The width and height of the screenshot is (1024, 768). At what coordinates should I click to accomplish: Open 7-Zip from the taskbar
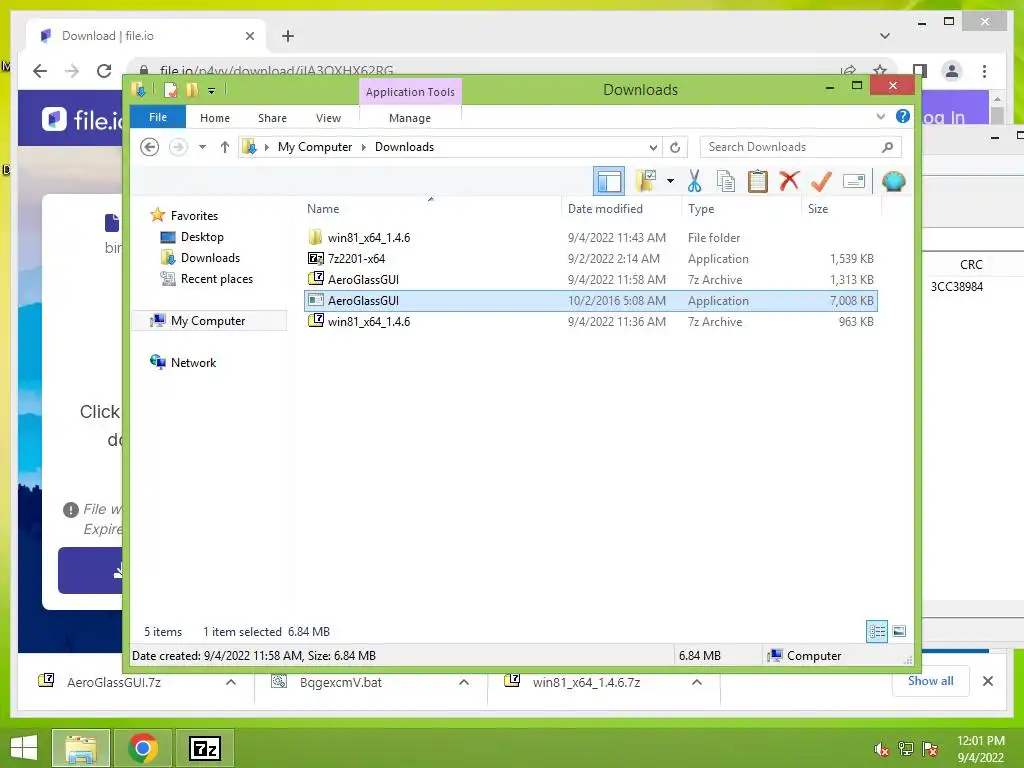click(x=204, y=748)
